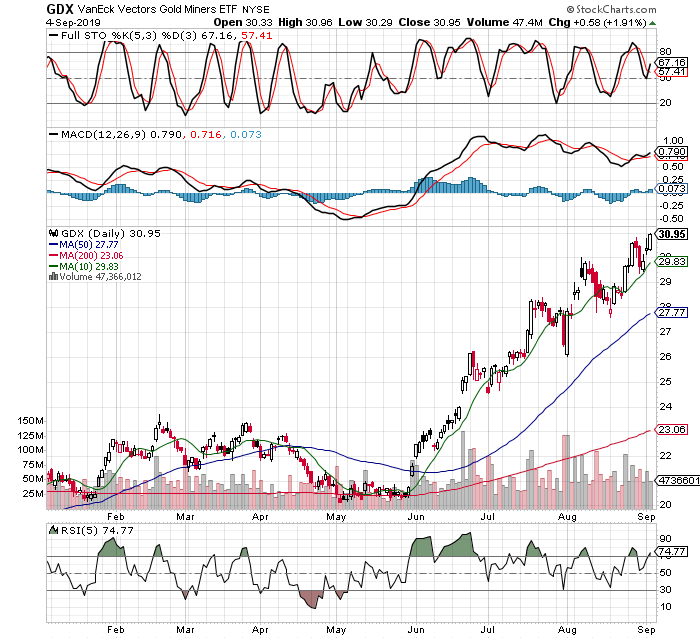Click the red 0.716 MACD signal value
The height and width of the screenshot is (639, 700).
[206, 134]
